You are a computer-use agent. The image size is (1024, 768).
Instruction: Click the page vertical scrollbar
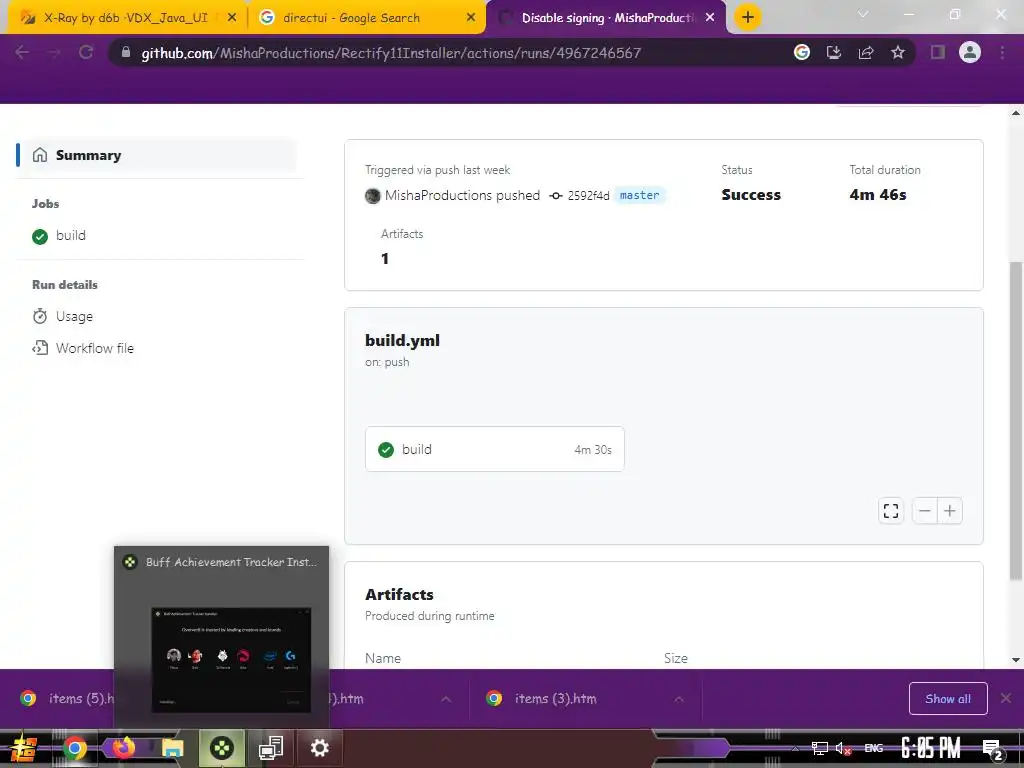(1016, 420)
